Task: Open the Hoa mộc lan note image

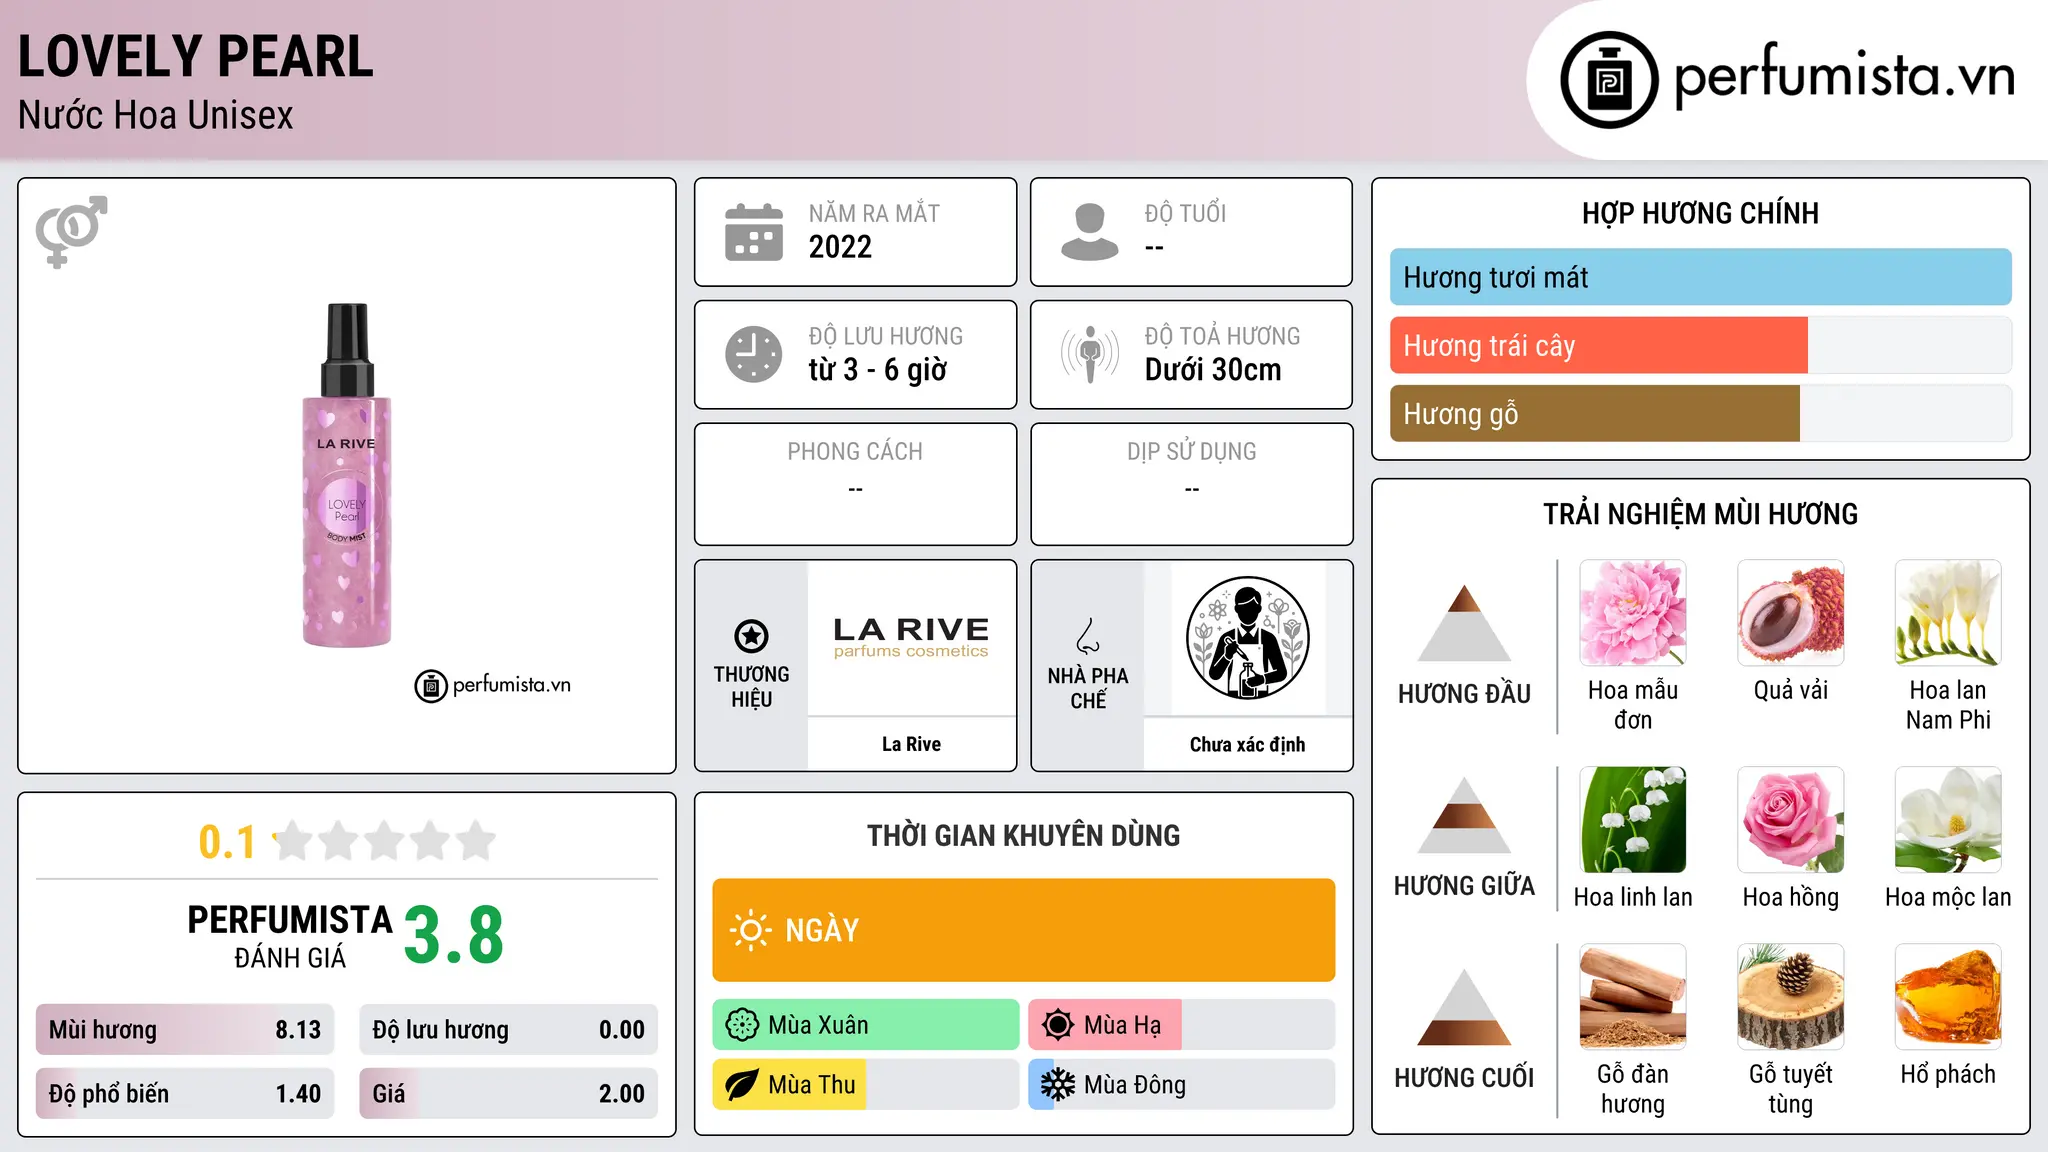Action: [x=1948, y=820]
